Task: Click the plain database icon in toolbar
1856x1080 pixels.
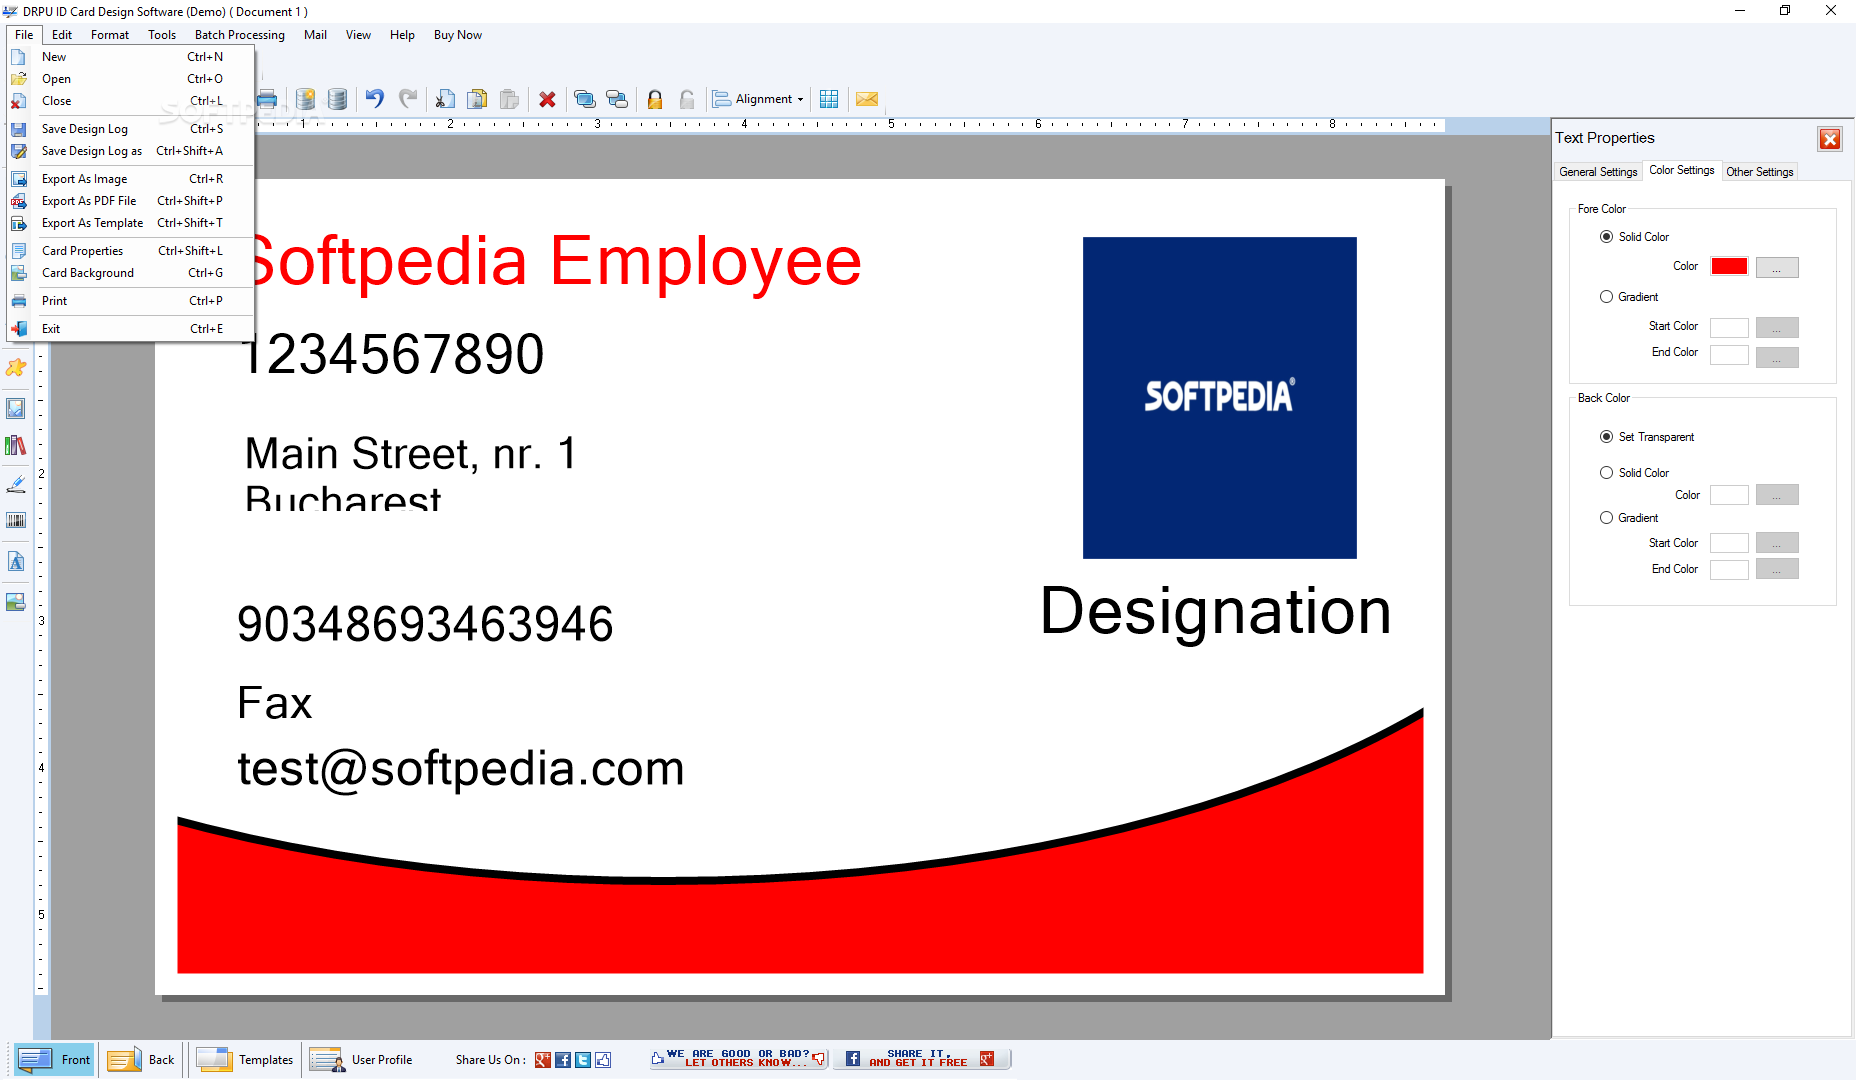Action: (338, 99)
